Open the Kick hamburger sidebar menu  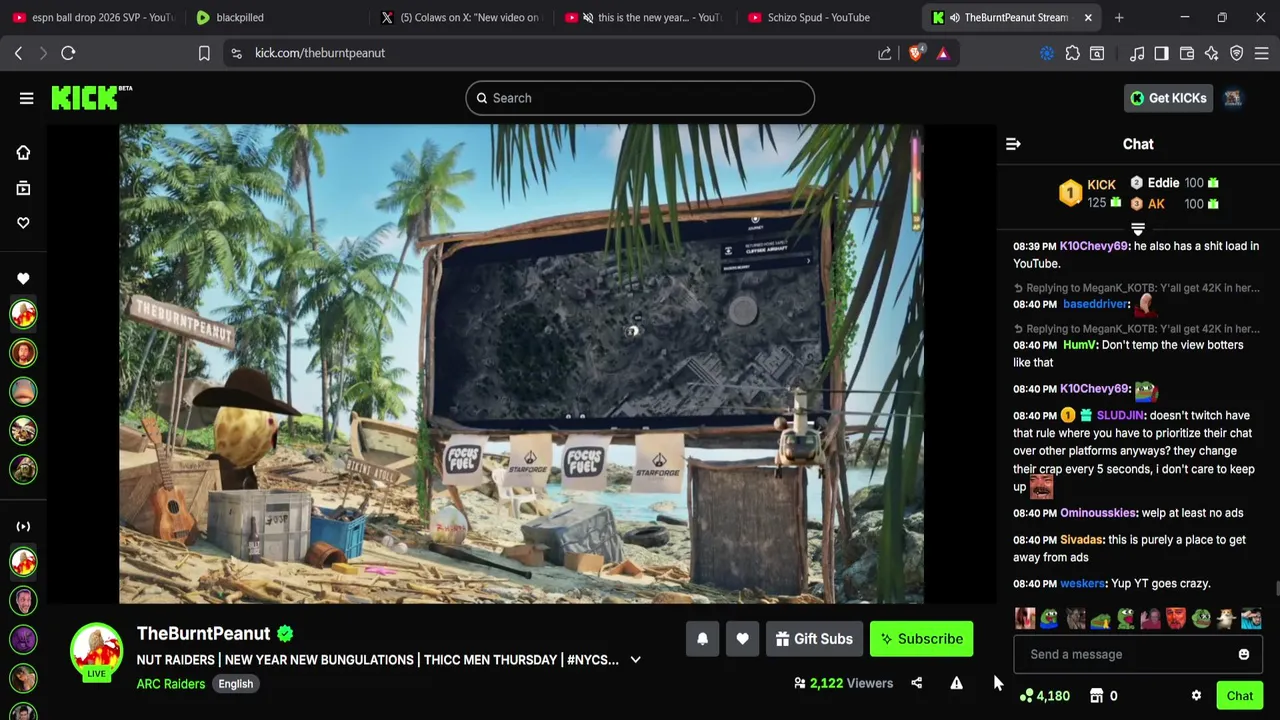27,98
